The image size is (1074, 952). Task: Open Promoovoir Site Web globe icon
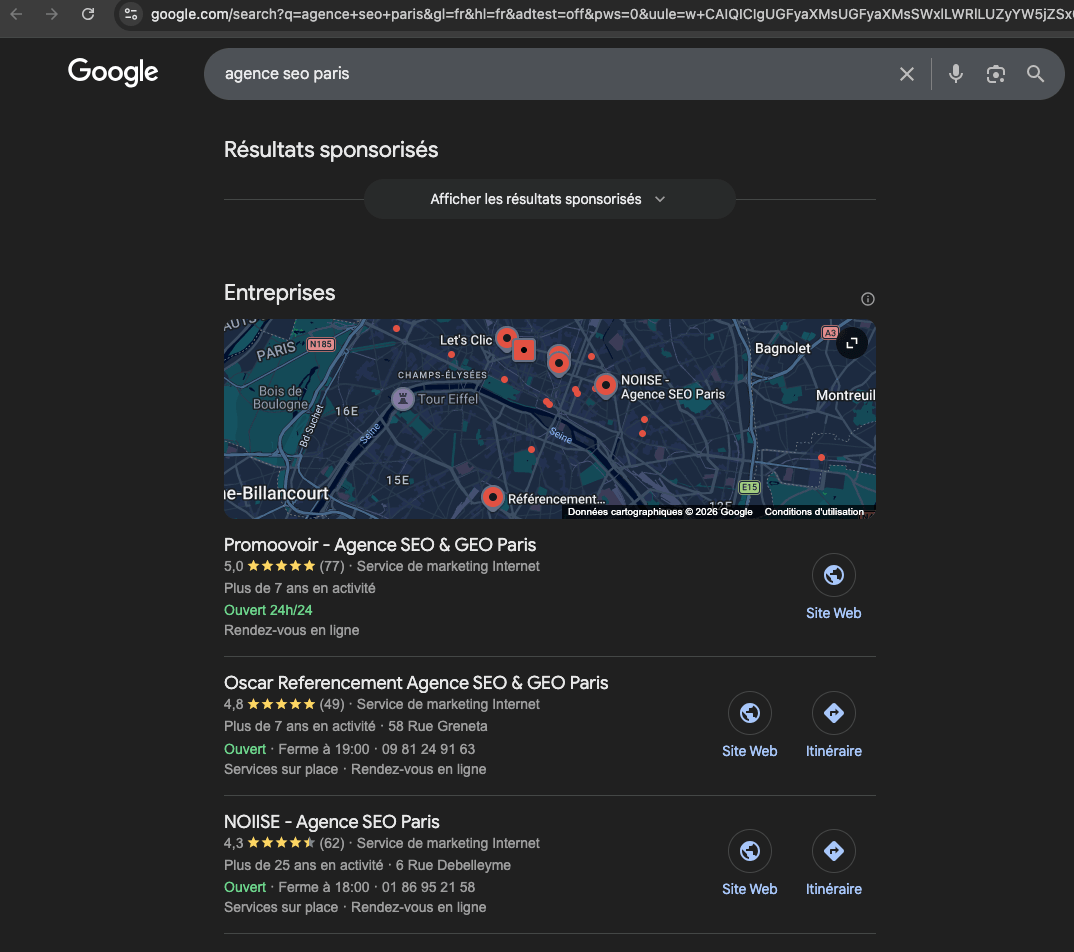[x=834, y=575]
